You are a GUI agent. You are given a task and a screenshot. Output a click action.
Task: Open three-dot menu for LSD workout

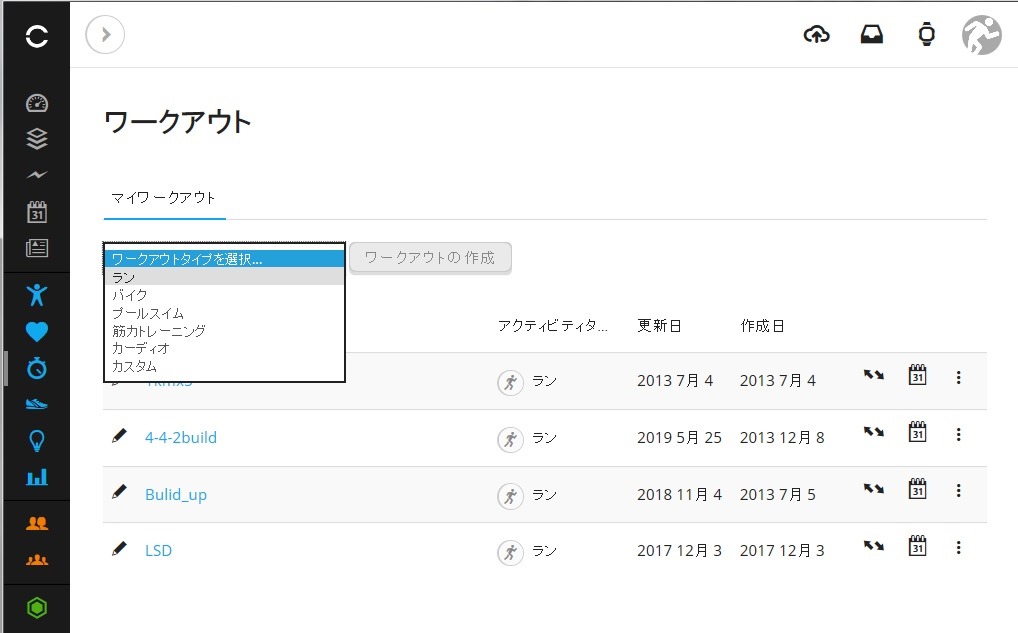click(x=958, y=548)
